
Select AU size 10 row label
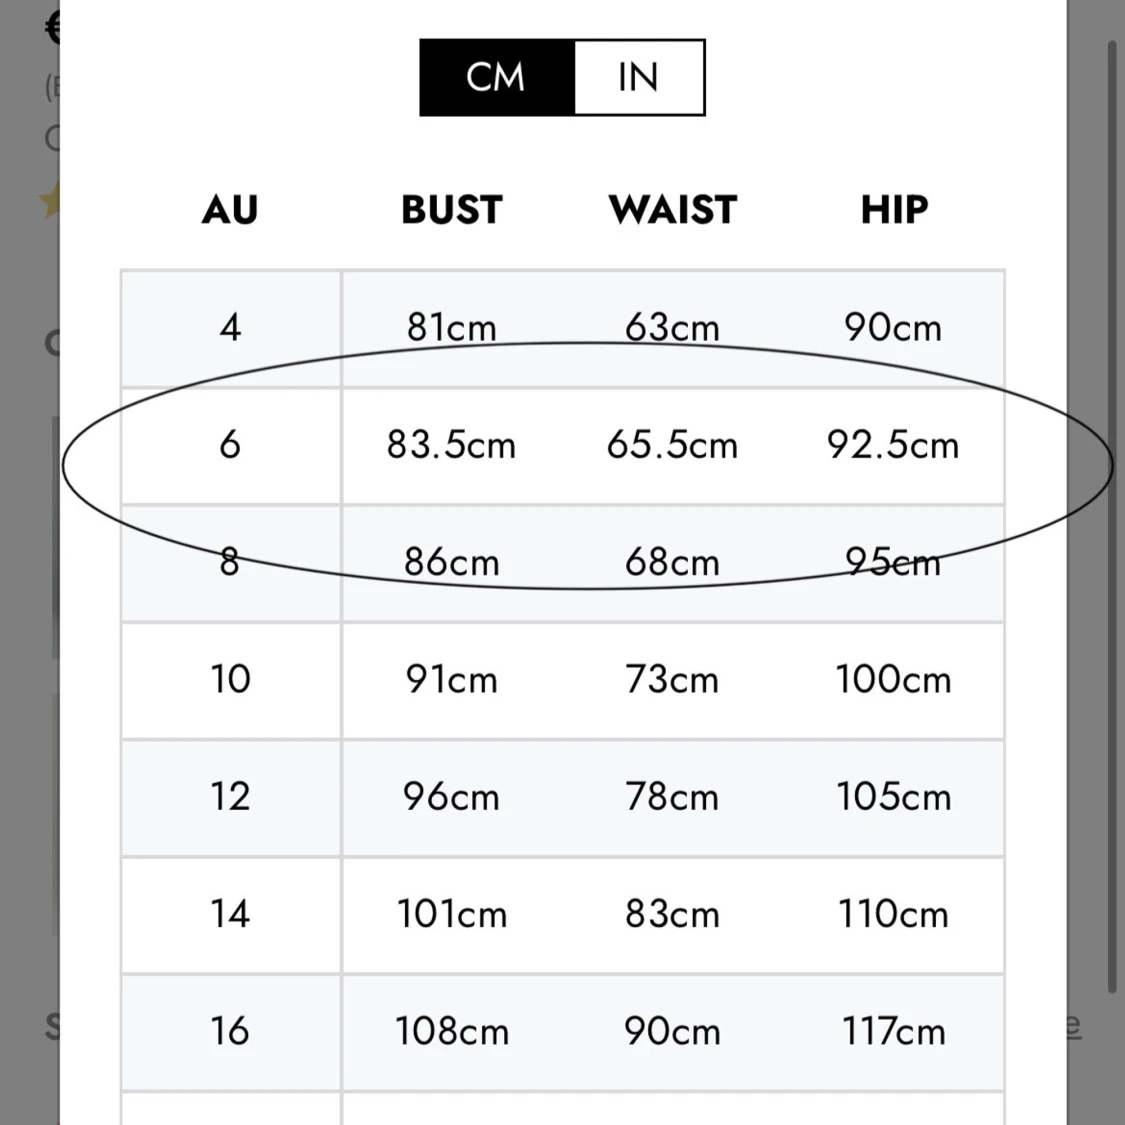click(x=230, y=680)
